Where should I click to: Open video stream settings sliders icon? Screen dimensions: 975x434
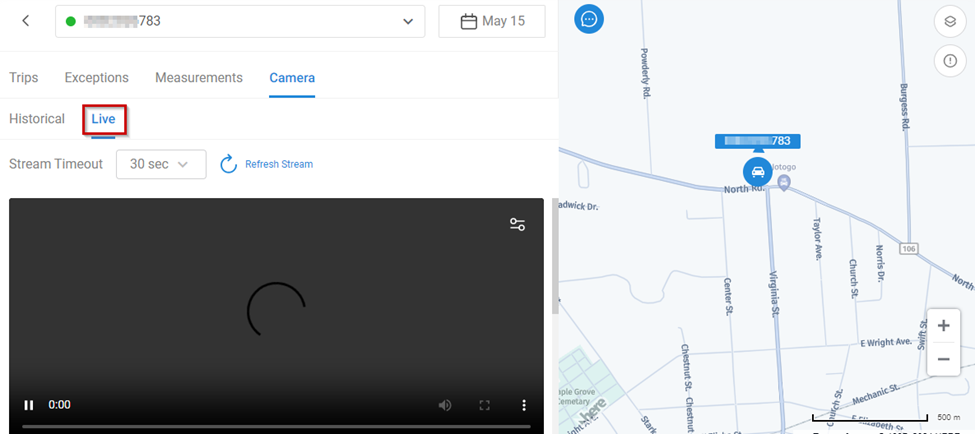[x=517, y=224]
